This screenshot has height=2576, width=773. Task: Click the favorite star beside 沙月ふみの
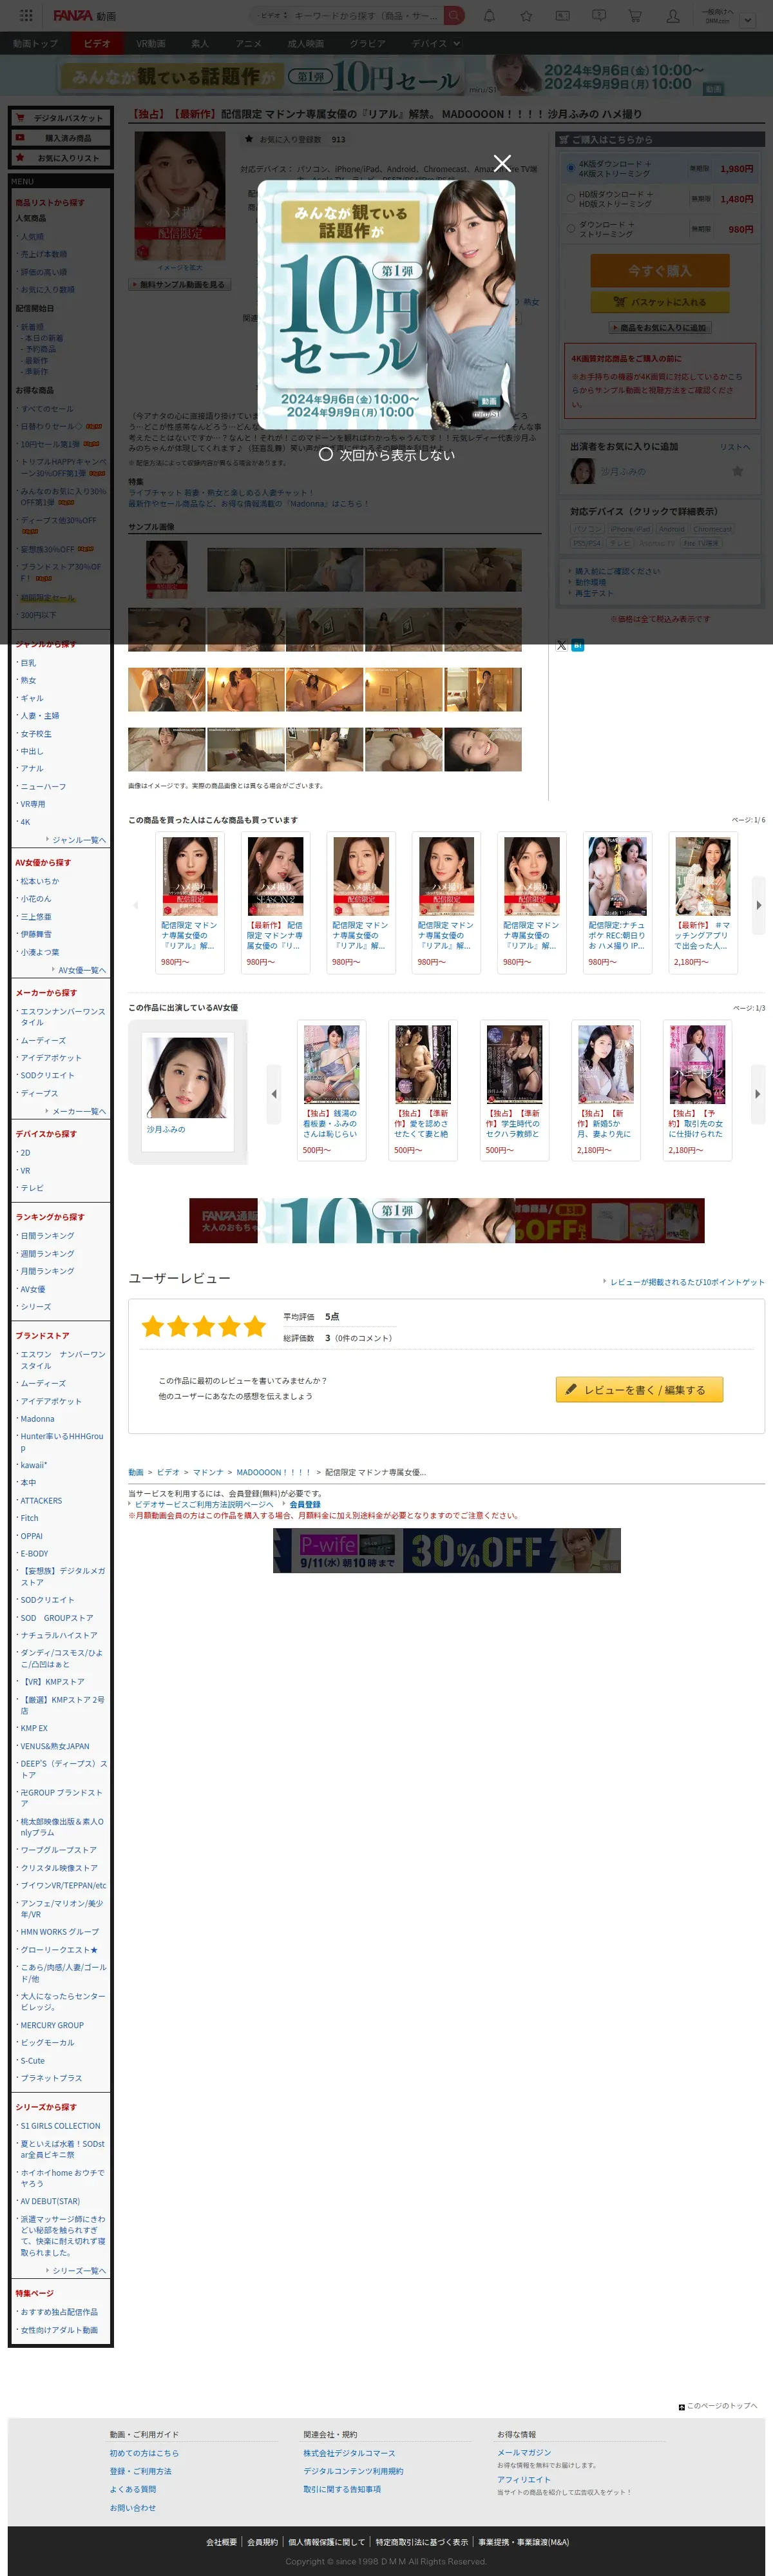(x=737, y=470)
